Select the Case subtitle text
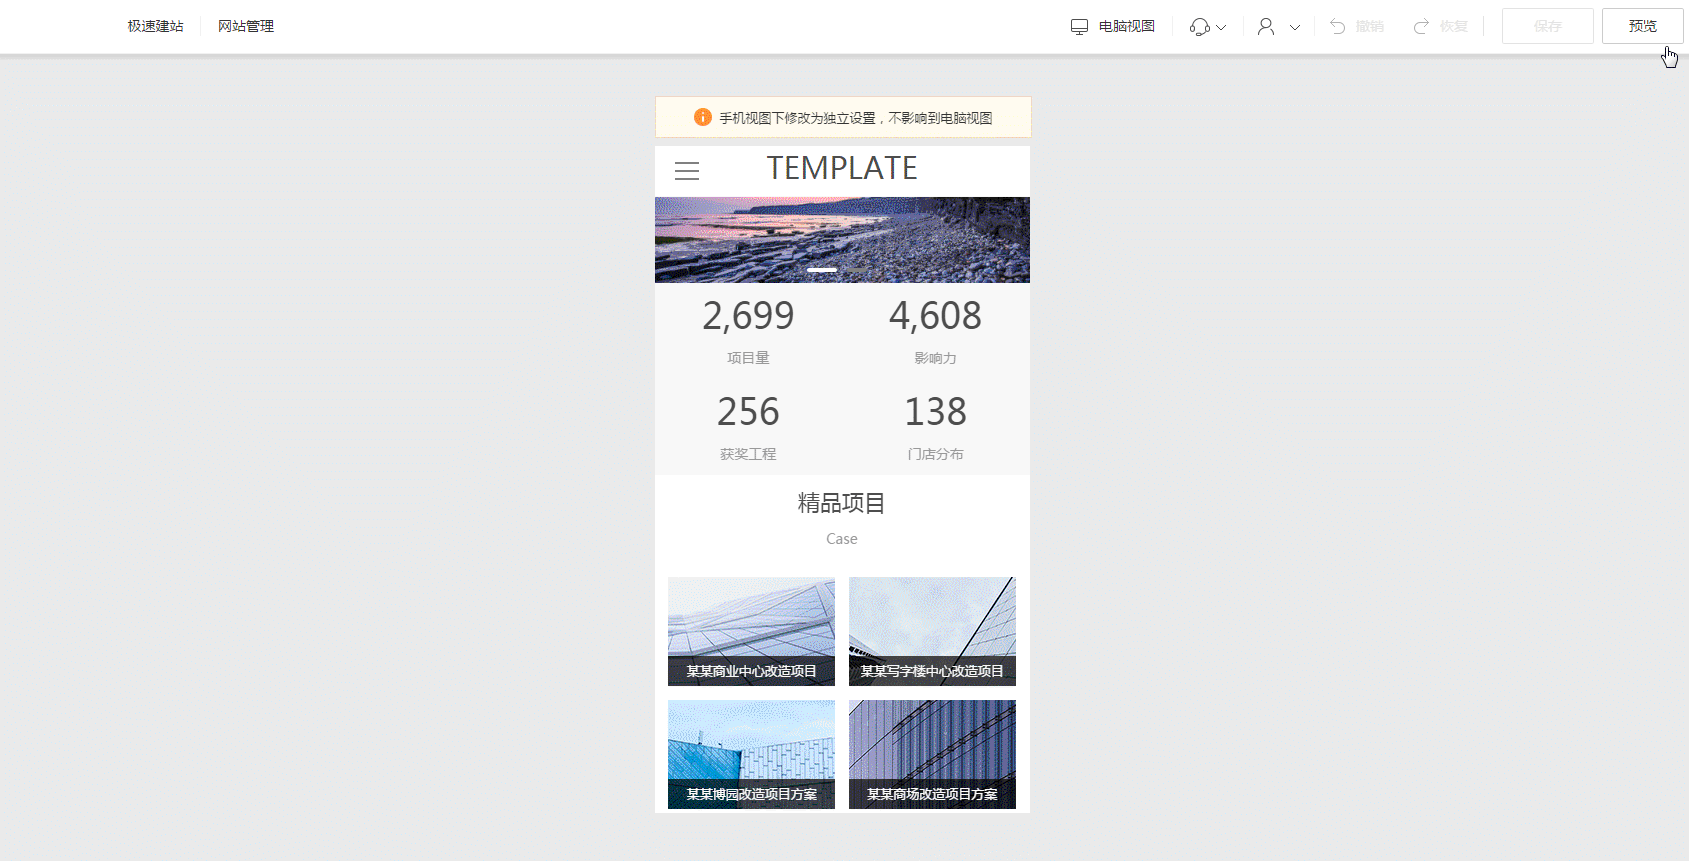 pos(842,539)
